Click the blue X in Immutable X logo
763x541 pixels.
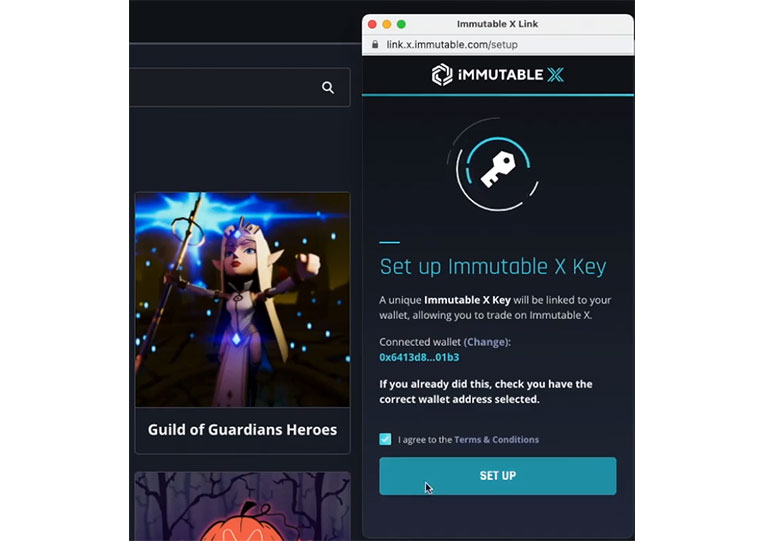555,75
